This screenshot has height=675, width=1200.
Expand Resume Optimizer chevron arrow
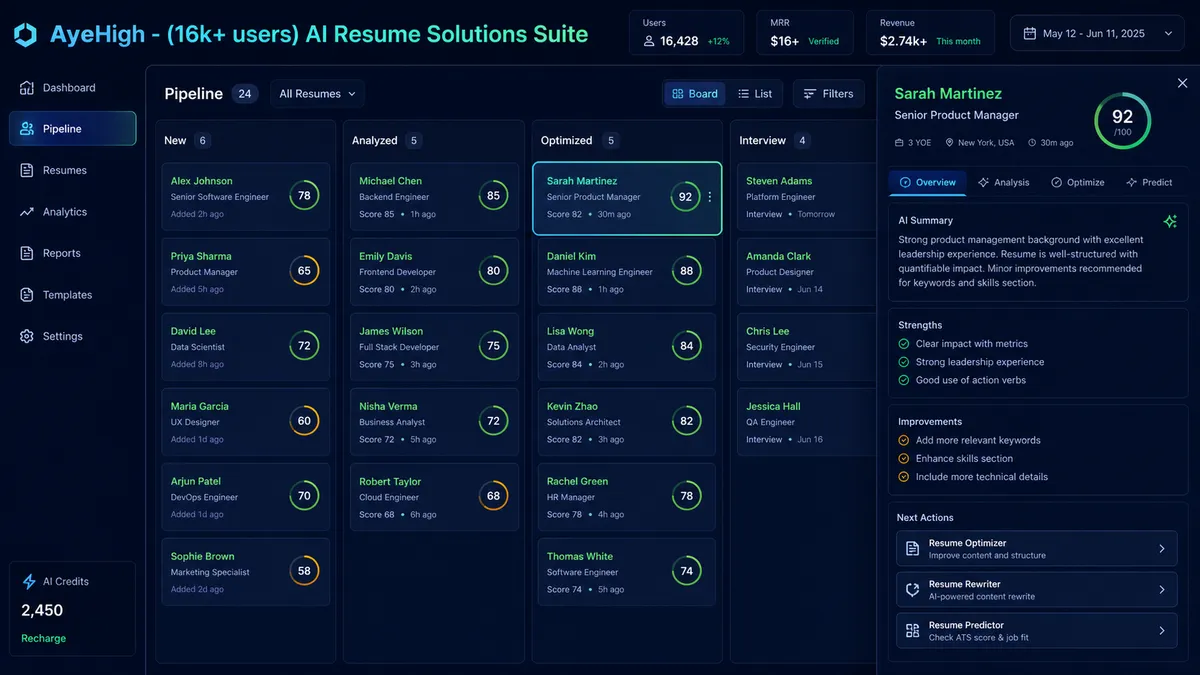tap(1162, 549)
